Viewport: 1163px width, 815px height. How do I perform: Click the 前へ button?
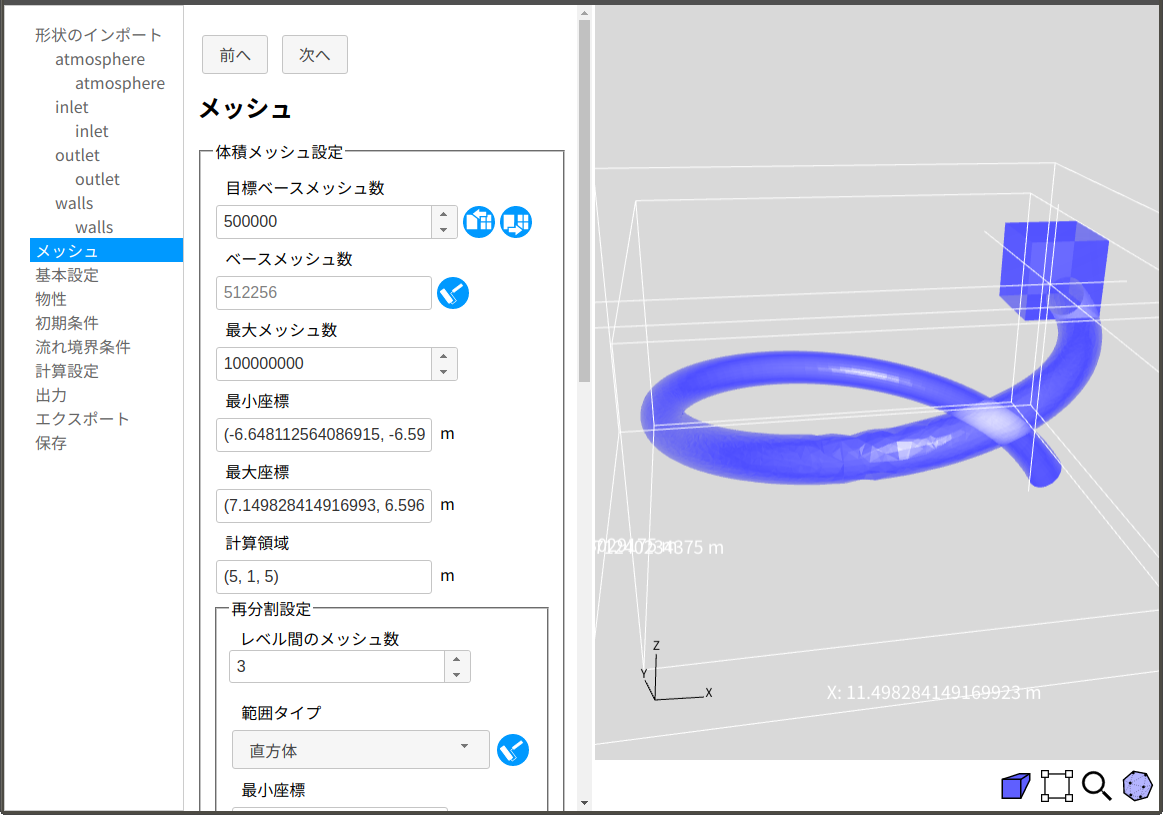pyautogui.click(x=235, y=55)
